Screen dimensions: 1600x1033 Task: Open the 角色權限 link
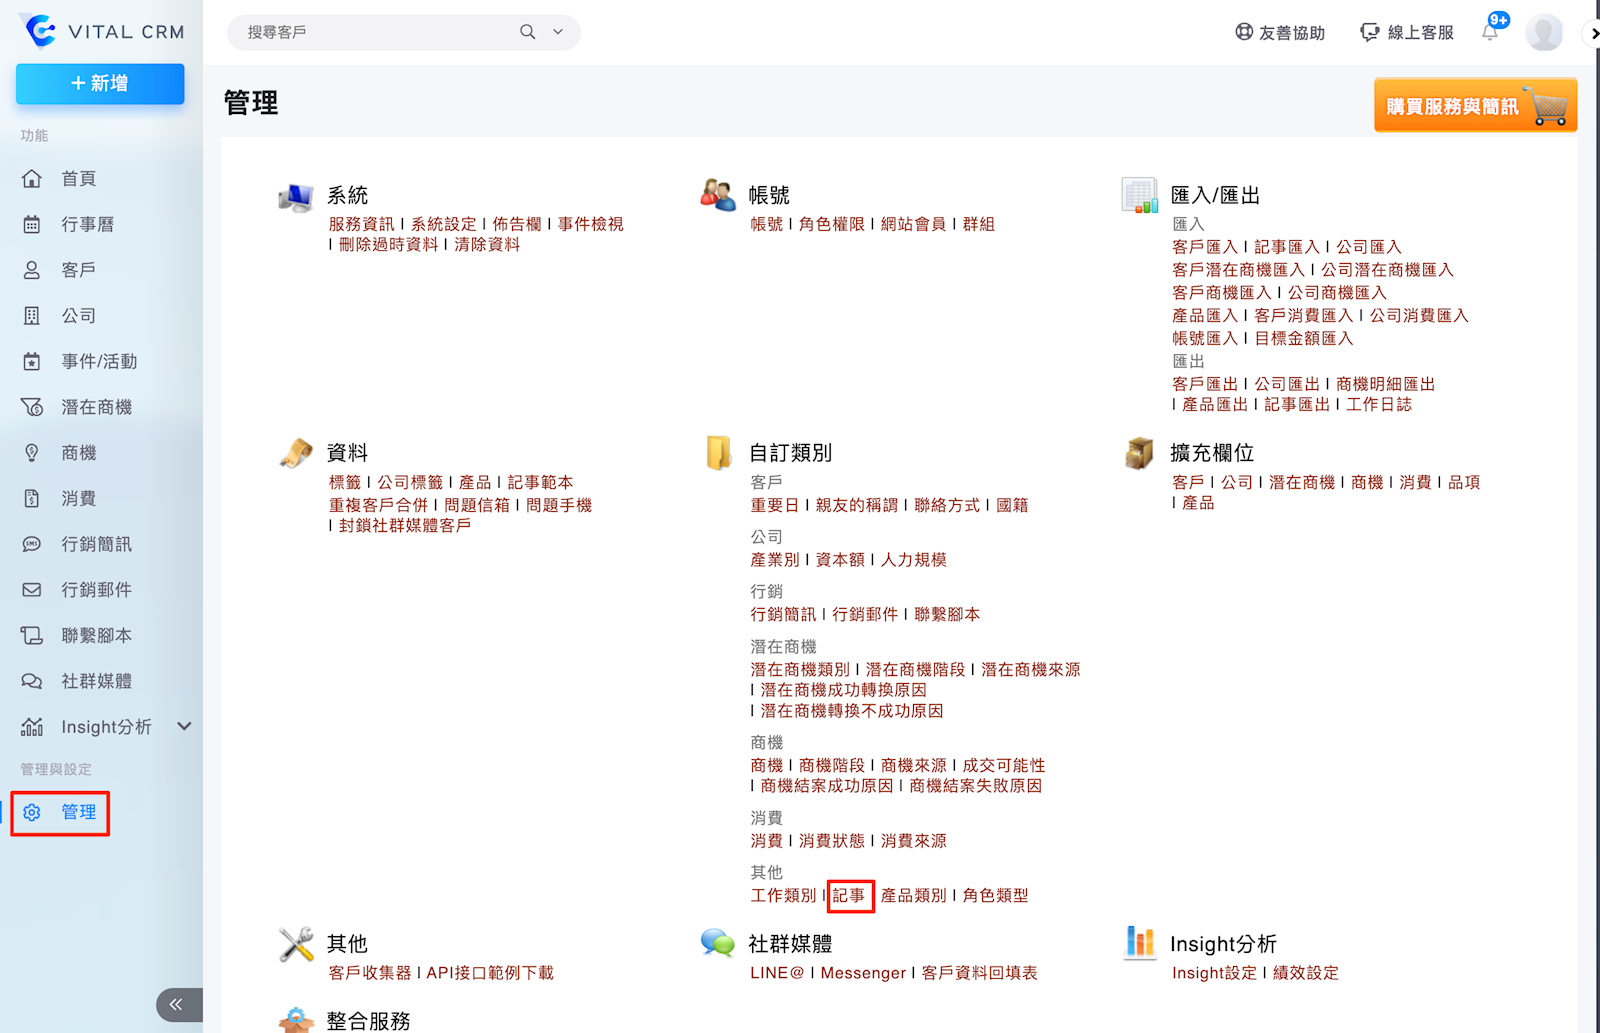coord(831,224)
